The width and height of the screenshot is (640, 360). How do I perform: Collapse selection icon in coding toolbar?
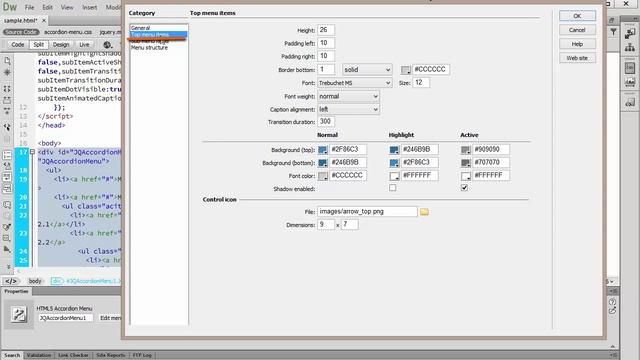tap(7, 100)
